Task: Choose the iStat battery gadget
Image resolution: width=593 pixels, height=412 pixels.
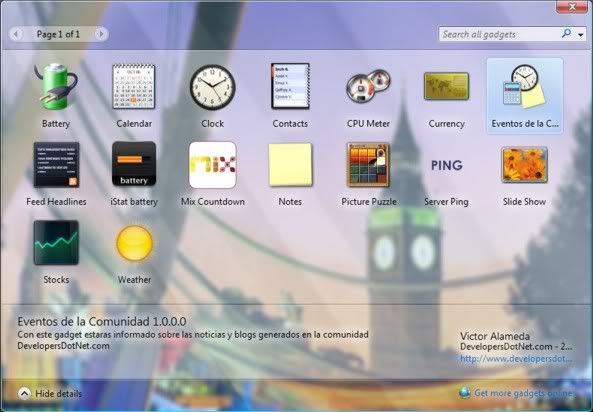Action: (134, 164)
